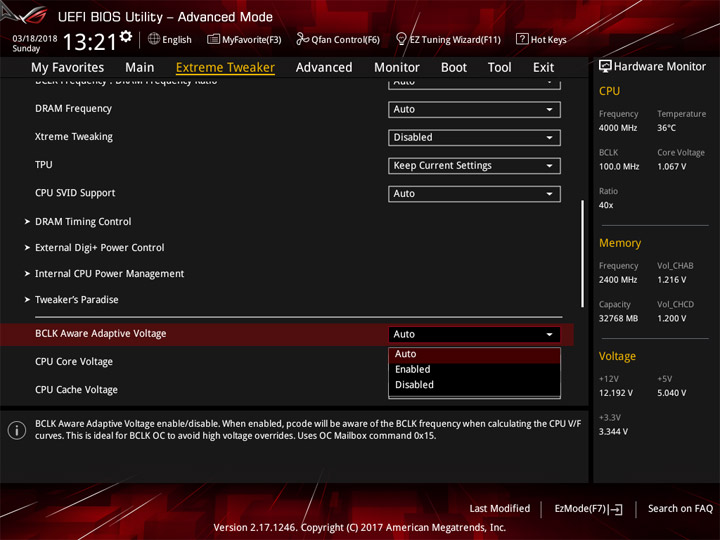Open Qfan Control fan icon

tap(302, 39)
